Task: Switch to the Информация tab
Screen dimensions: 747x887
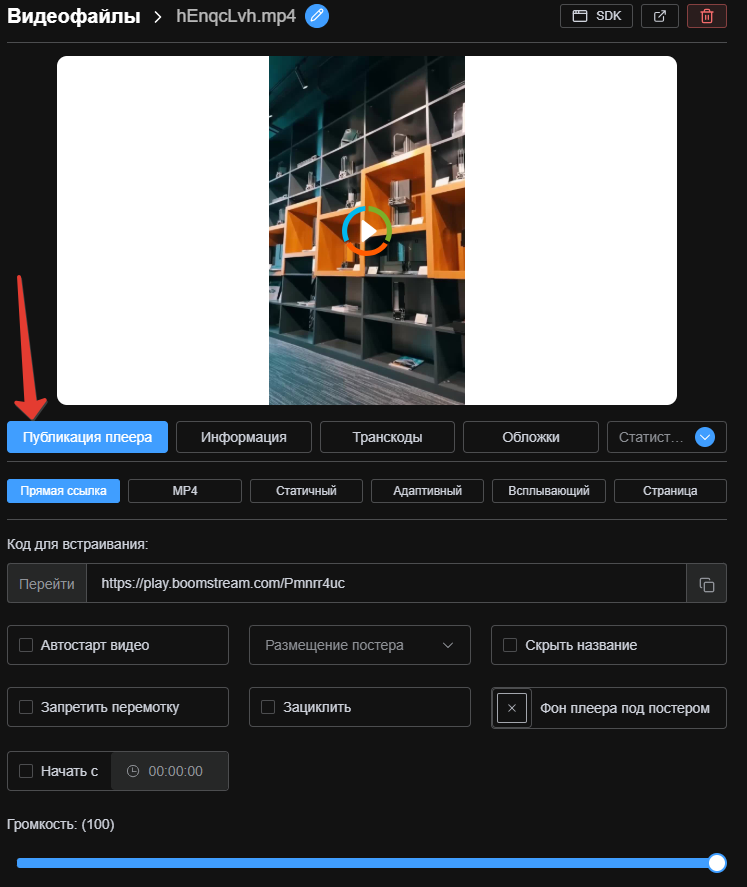Action: point(244,437)
